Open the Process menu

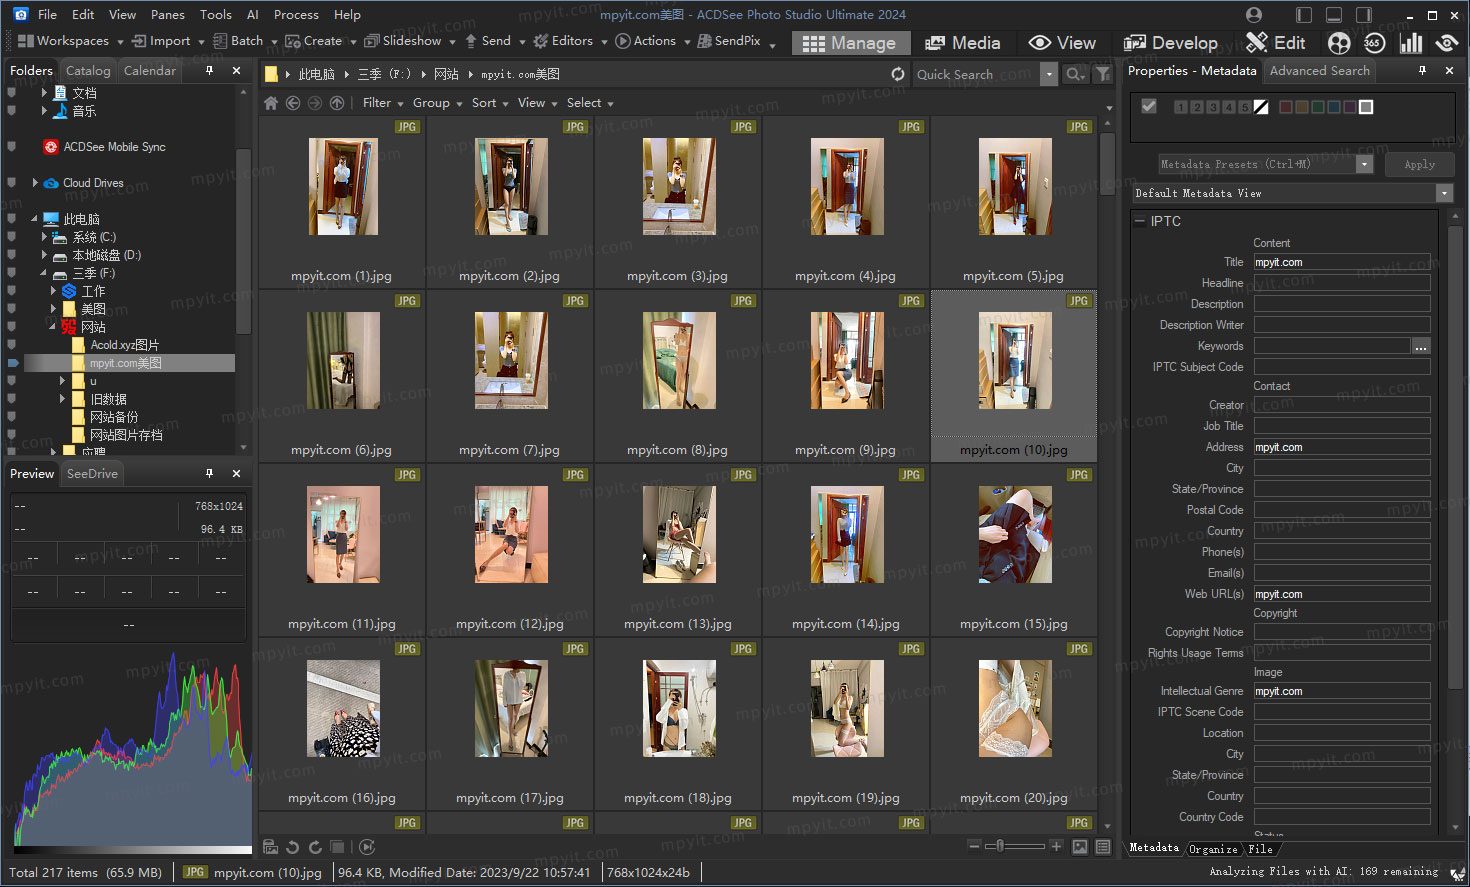tap(296, 15)
